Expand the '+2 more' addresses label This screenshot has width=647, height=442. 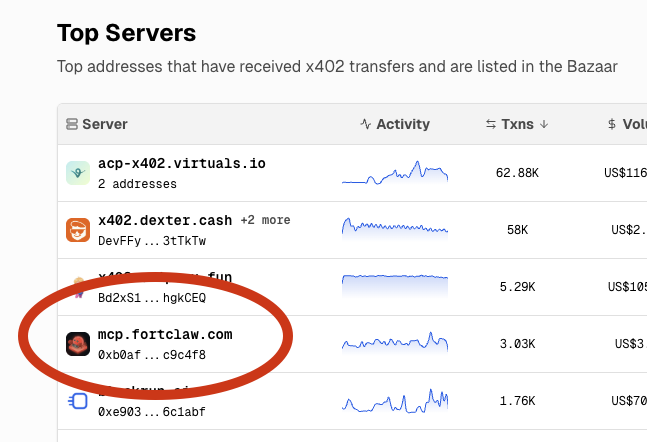pos(266,220)
